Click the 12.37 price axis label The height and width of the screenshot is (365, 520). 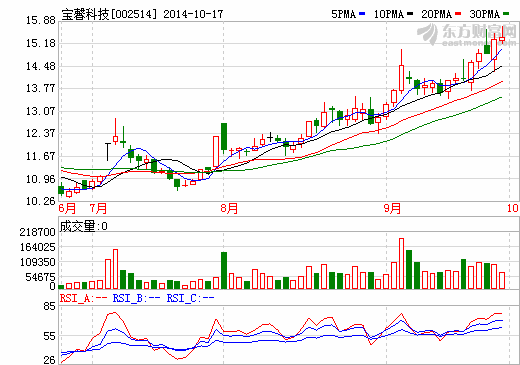click(41, 133)
